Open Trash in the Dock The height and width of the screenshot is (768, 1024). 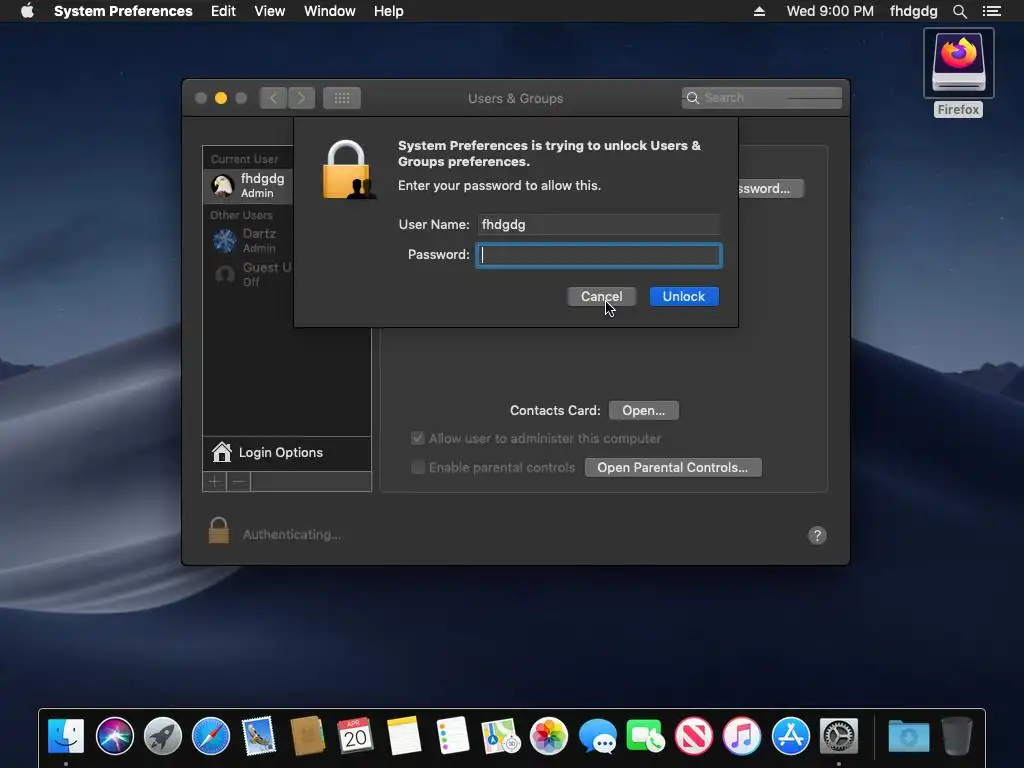[957, 736]
